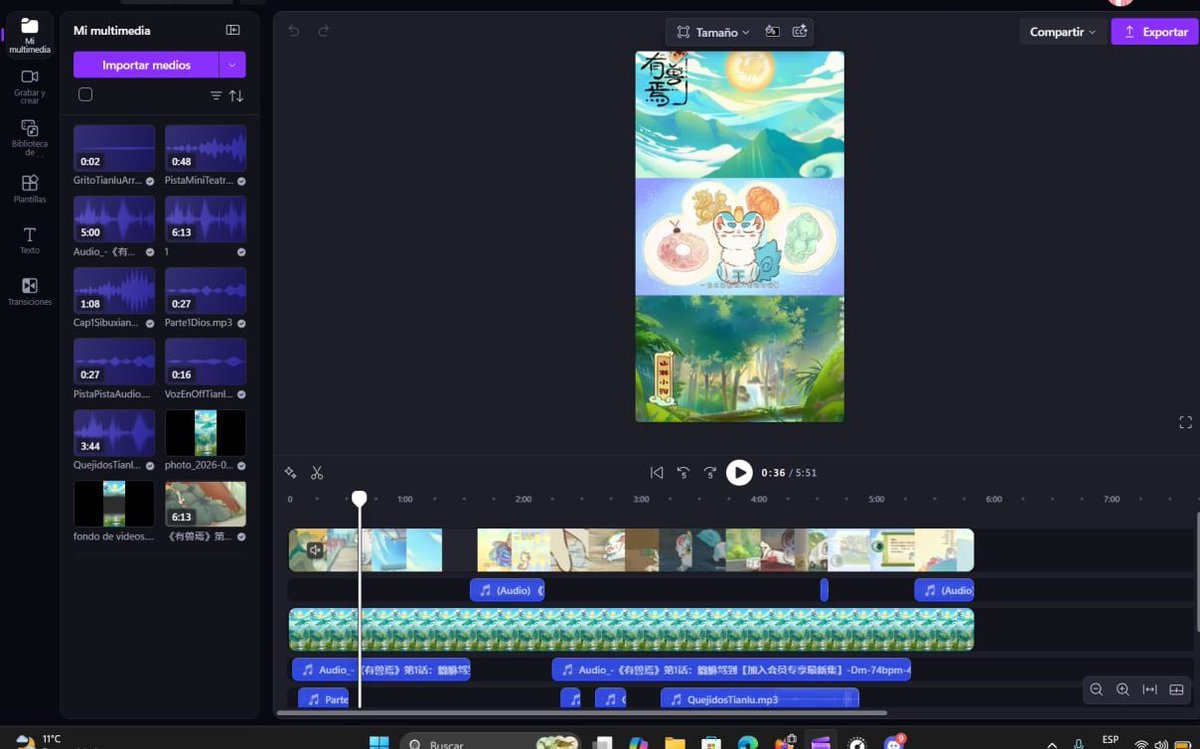Screen dimensions: 1200x749
Task: Open Discord from the taskbar
Action: point(893,743)
